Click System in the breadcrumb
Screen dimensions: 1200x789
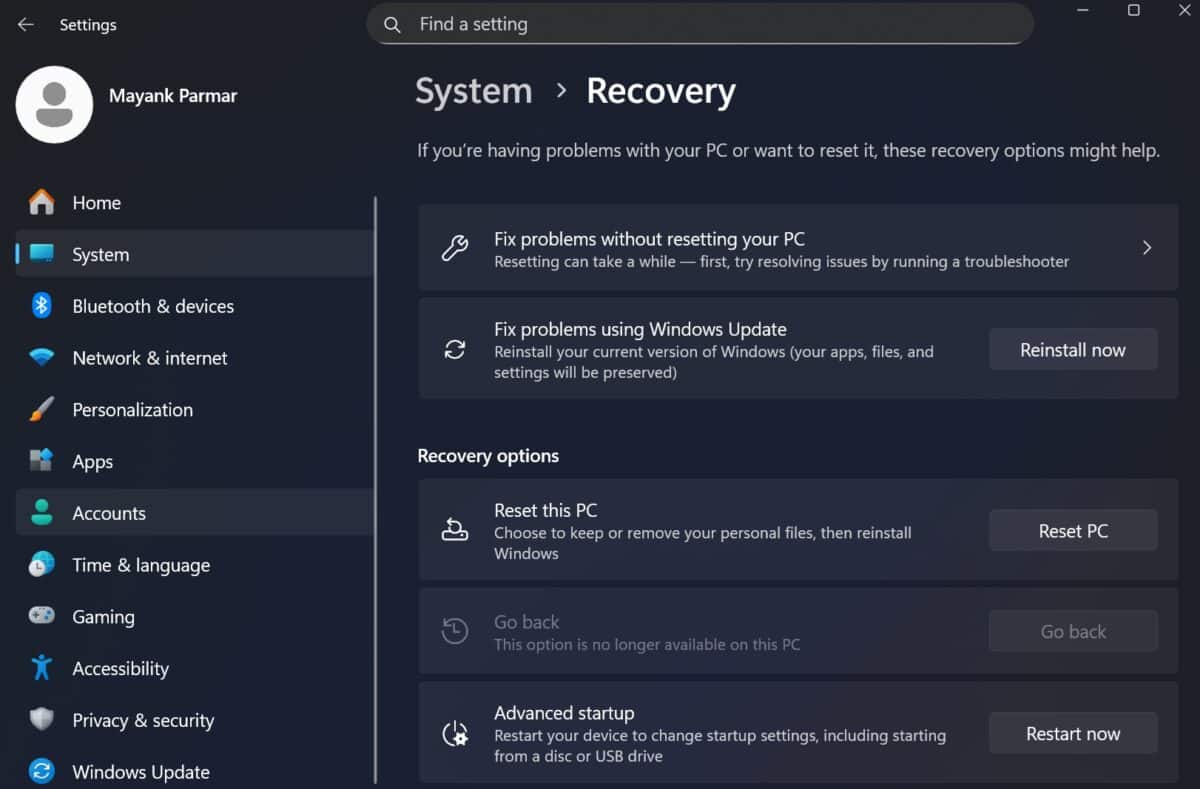click(474, 91)
